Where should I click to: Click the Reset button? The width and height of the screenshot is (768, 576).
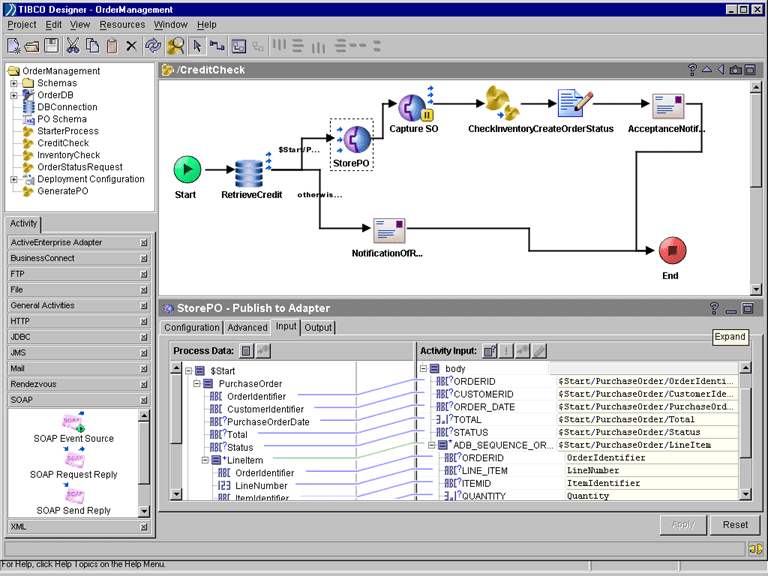pos(735,525)
